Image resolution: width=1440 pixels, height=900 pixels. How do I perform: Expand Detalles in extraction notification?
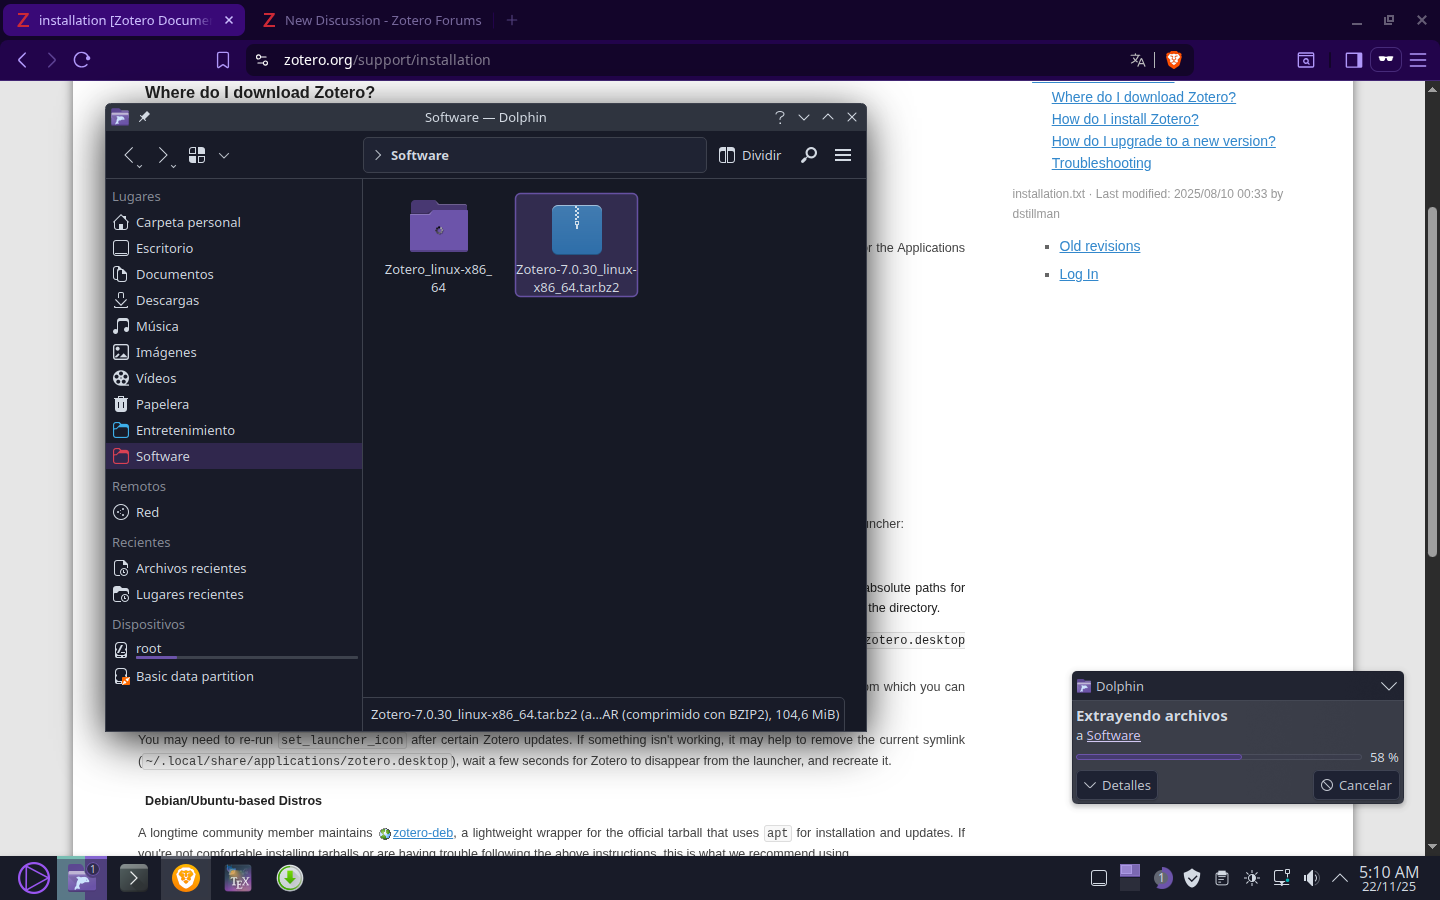coord(1117,785)
